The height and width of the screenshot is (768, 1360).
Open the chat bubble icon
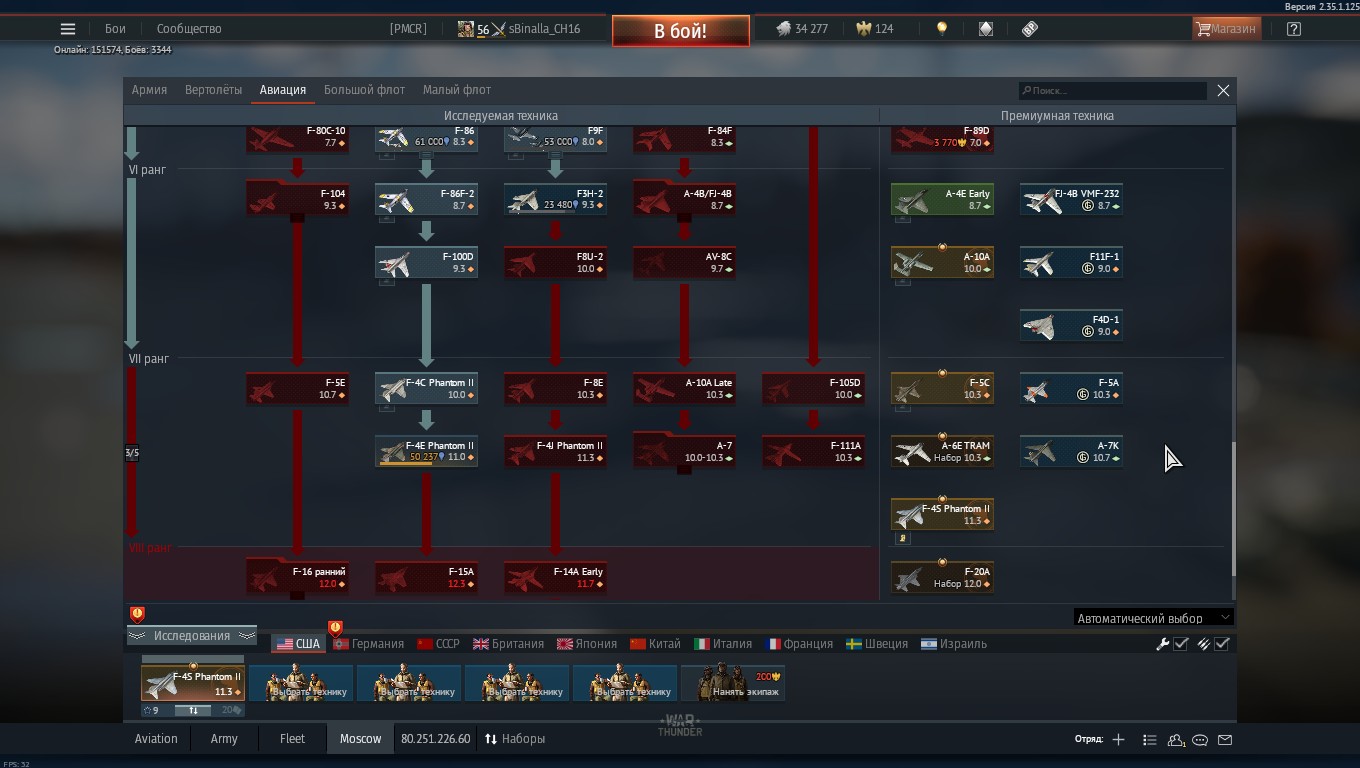tap(1200, 740)
